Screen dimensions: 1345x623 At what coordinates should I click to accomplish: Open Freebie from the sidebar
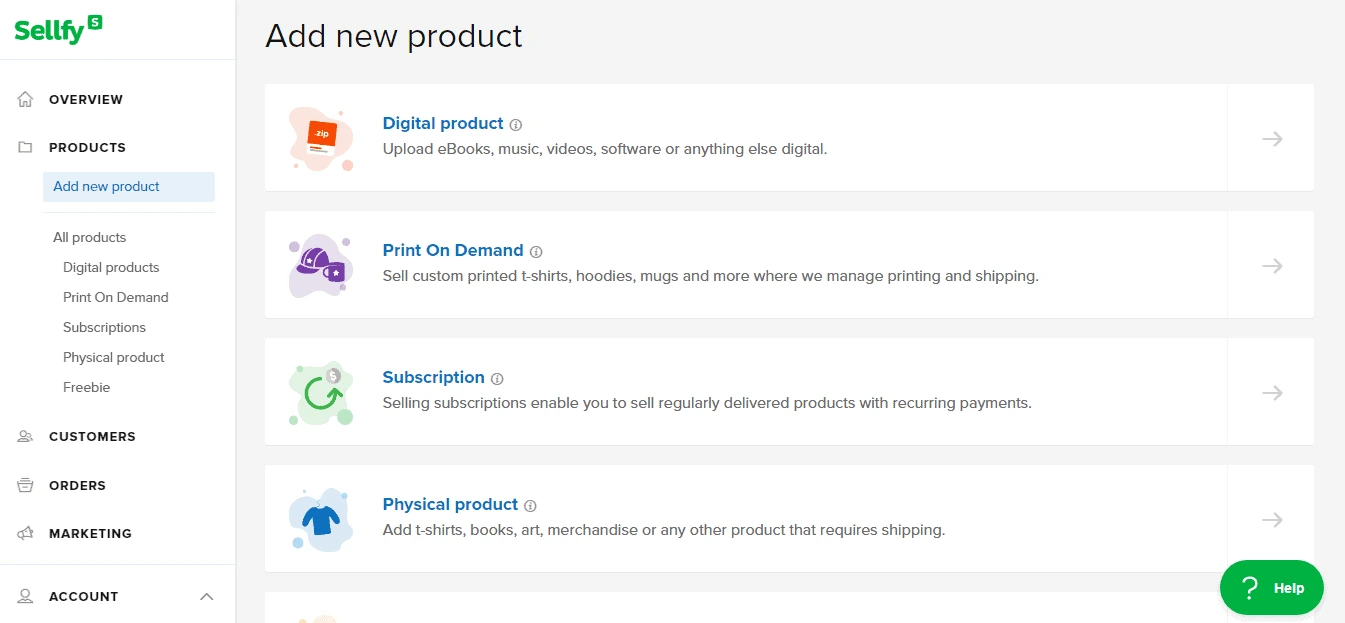pyautogui.click(x=86, y=387)
